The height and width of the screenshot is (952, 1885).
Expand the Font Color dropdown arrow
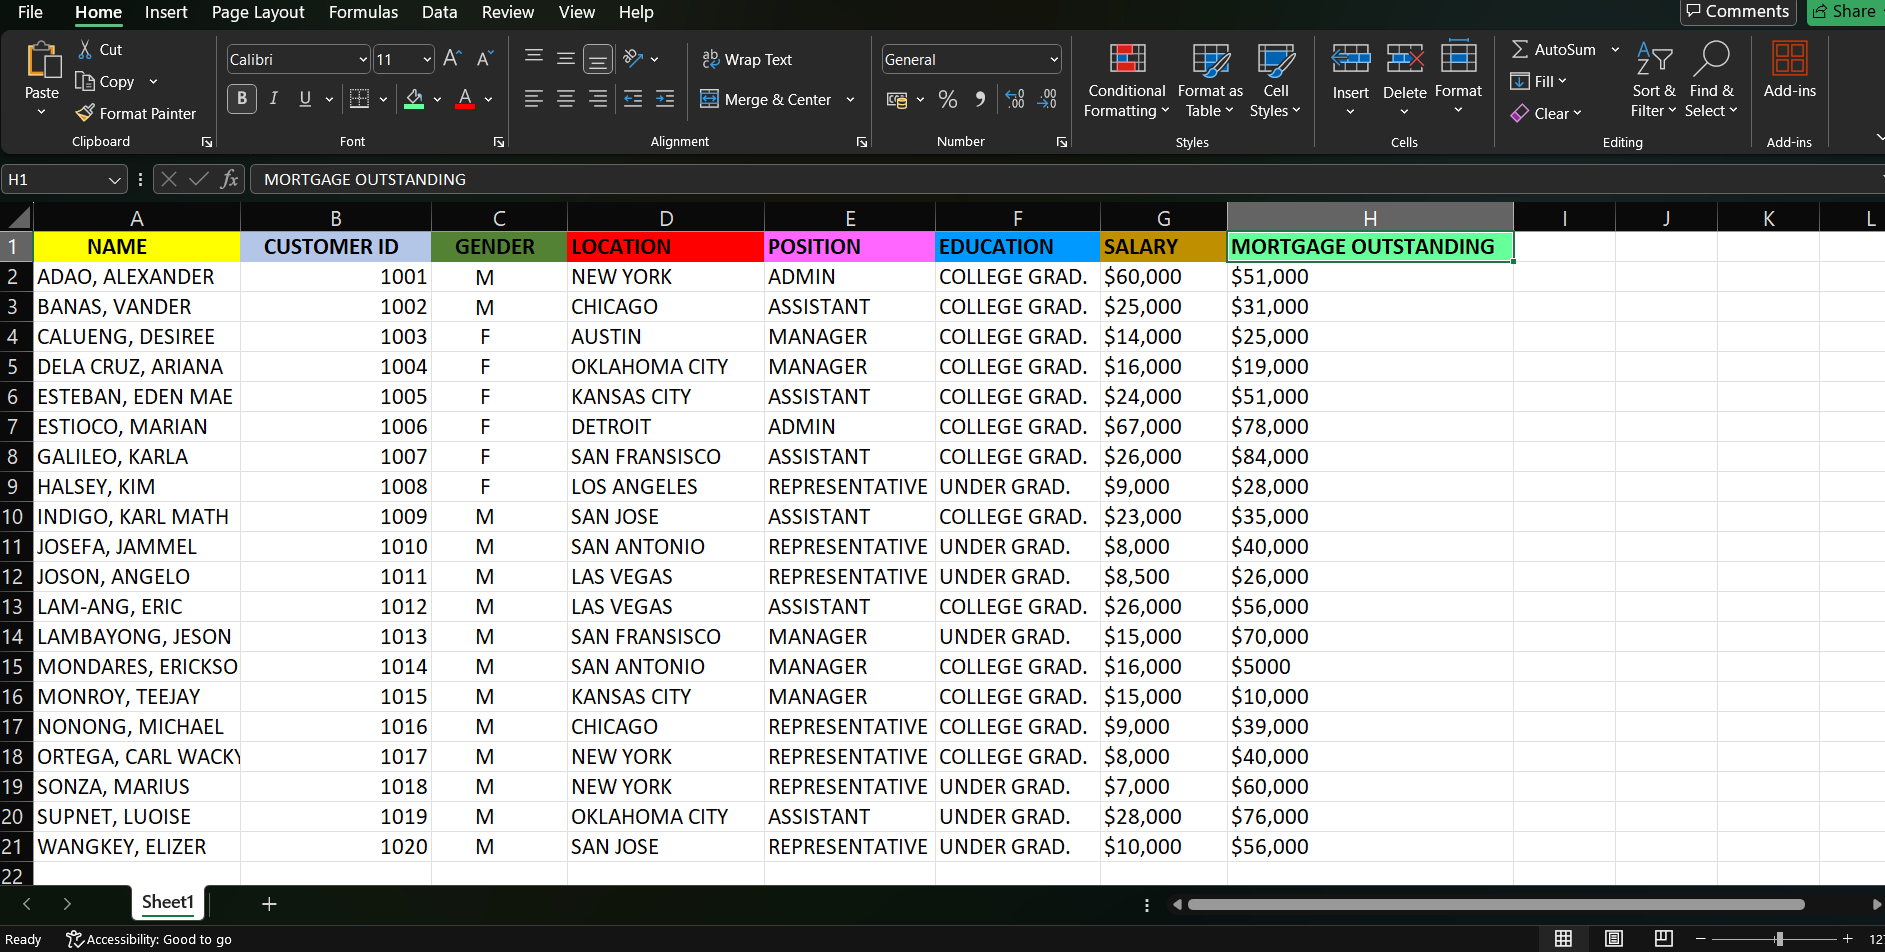tap(488, 99)
